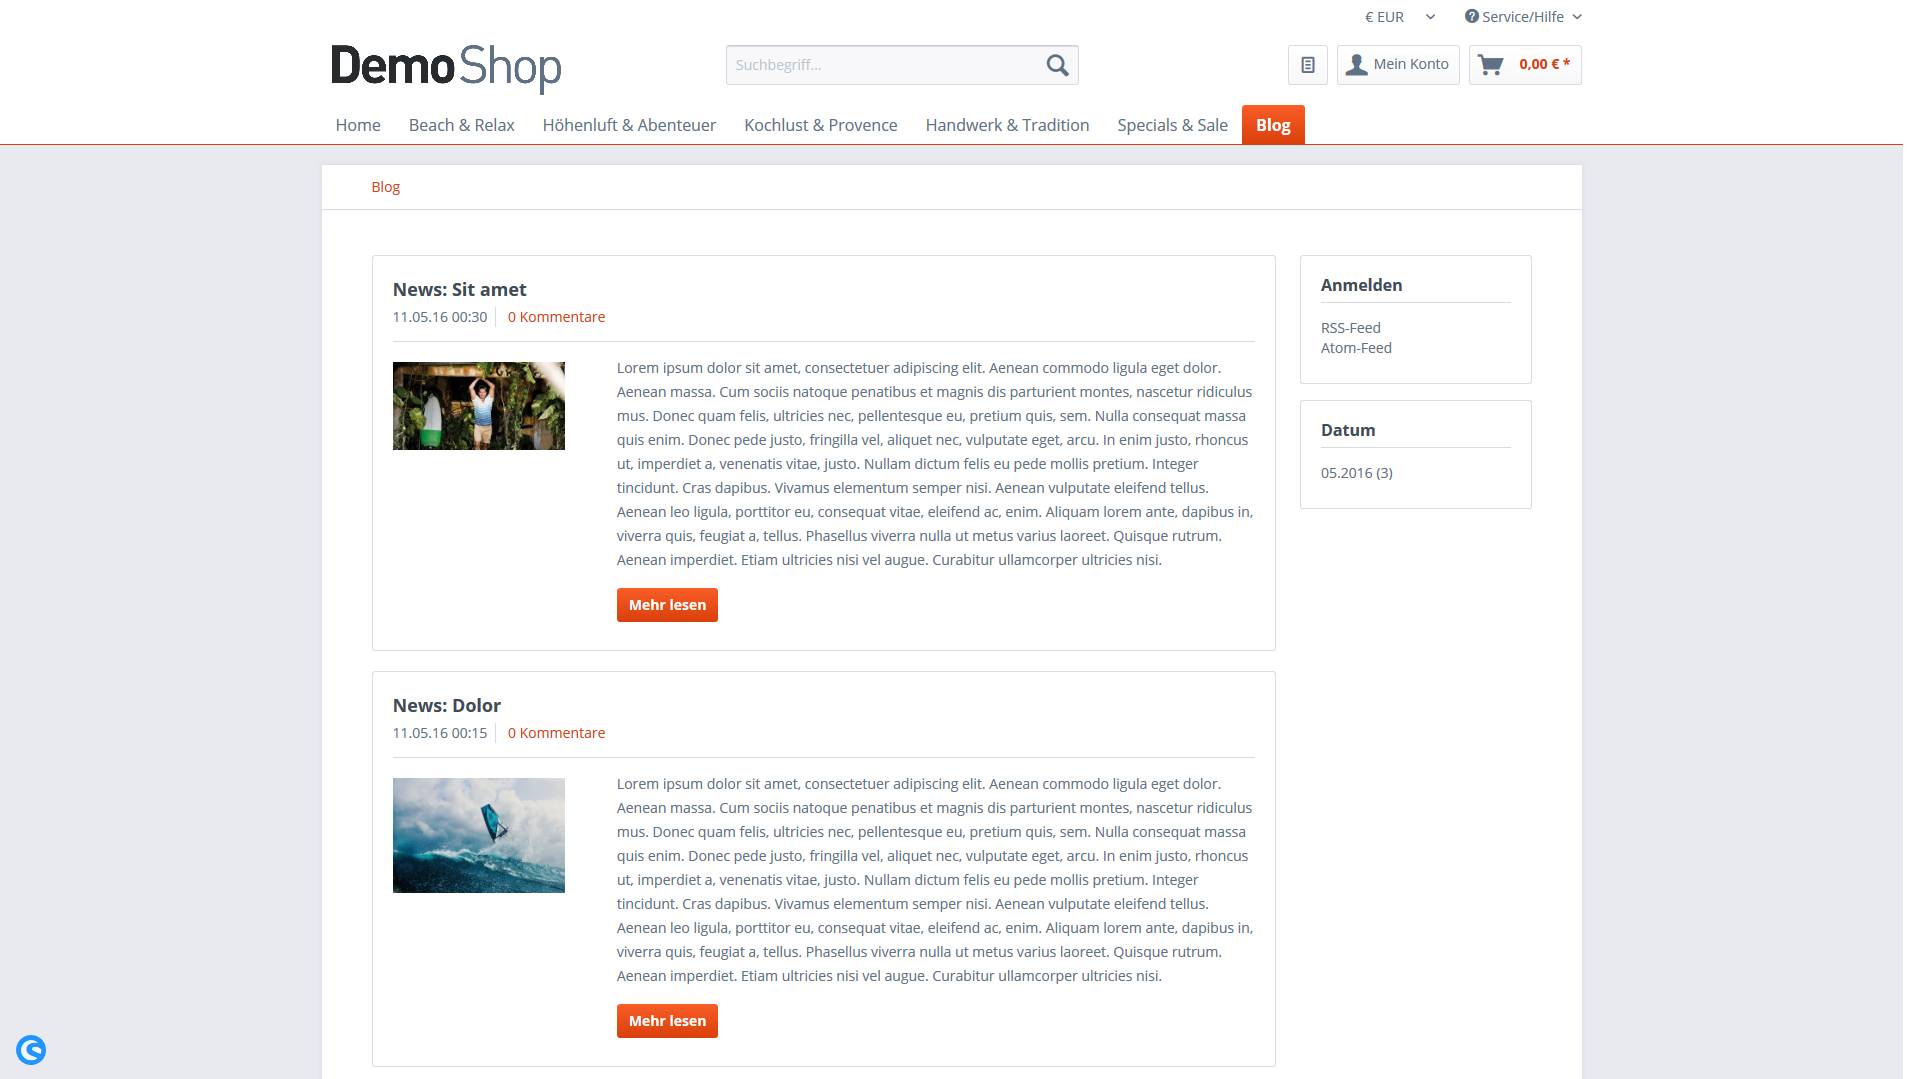Click Mehr lesen under News: Dolor
Image resolution: width=1920 pixels, height=1079 pixels.
tap(667, 1021)
